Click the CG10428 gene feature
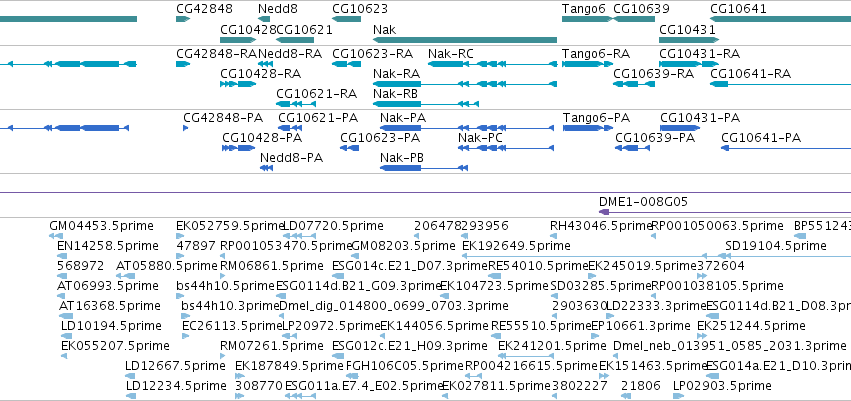This screenshot has height=401, width=851. tap(238, 40)
